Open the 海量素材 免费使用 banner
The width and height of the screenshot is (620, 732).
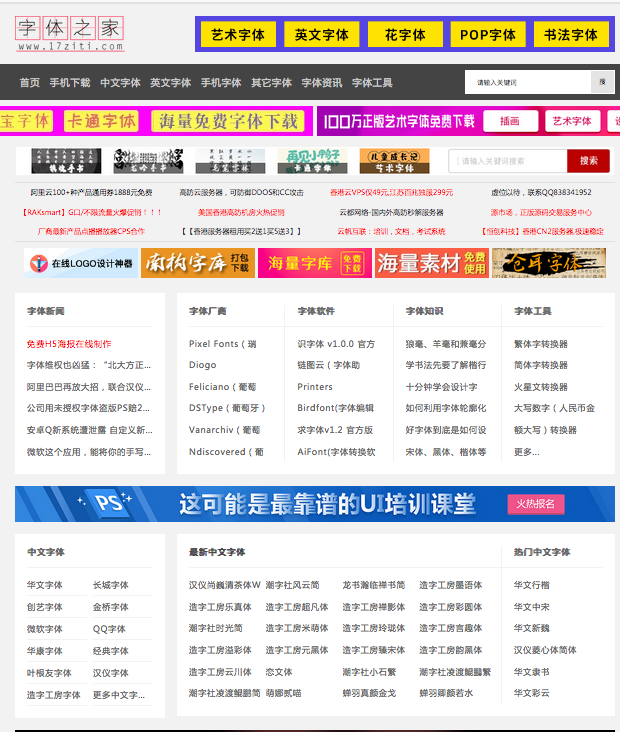click(x=432, y=263)
